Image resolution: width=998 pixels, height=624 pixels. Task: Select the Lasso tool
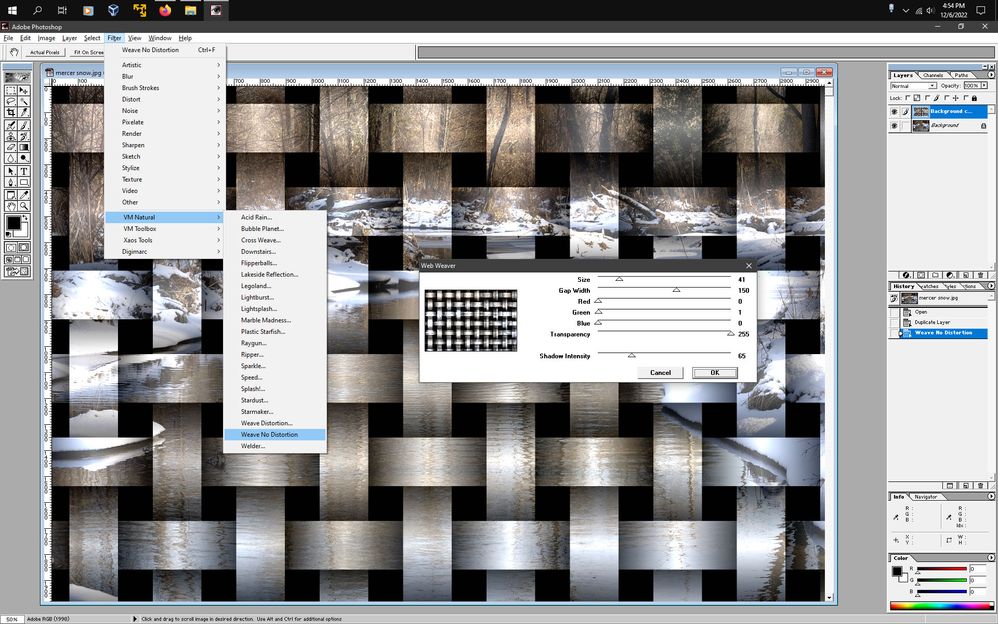(11, 102)
